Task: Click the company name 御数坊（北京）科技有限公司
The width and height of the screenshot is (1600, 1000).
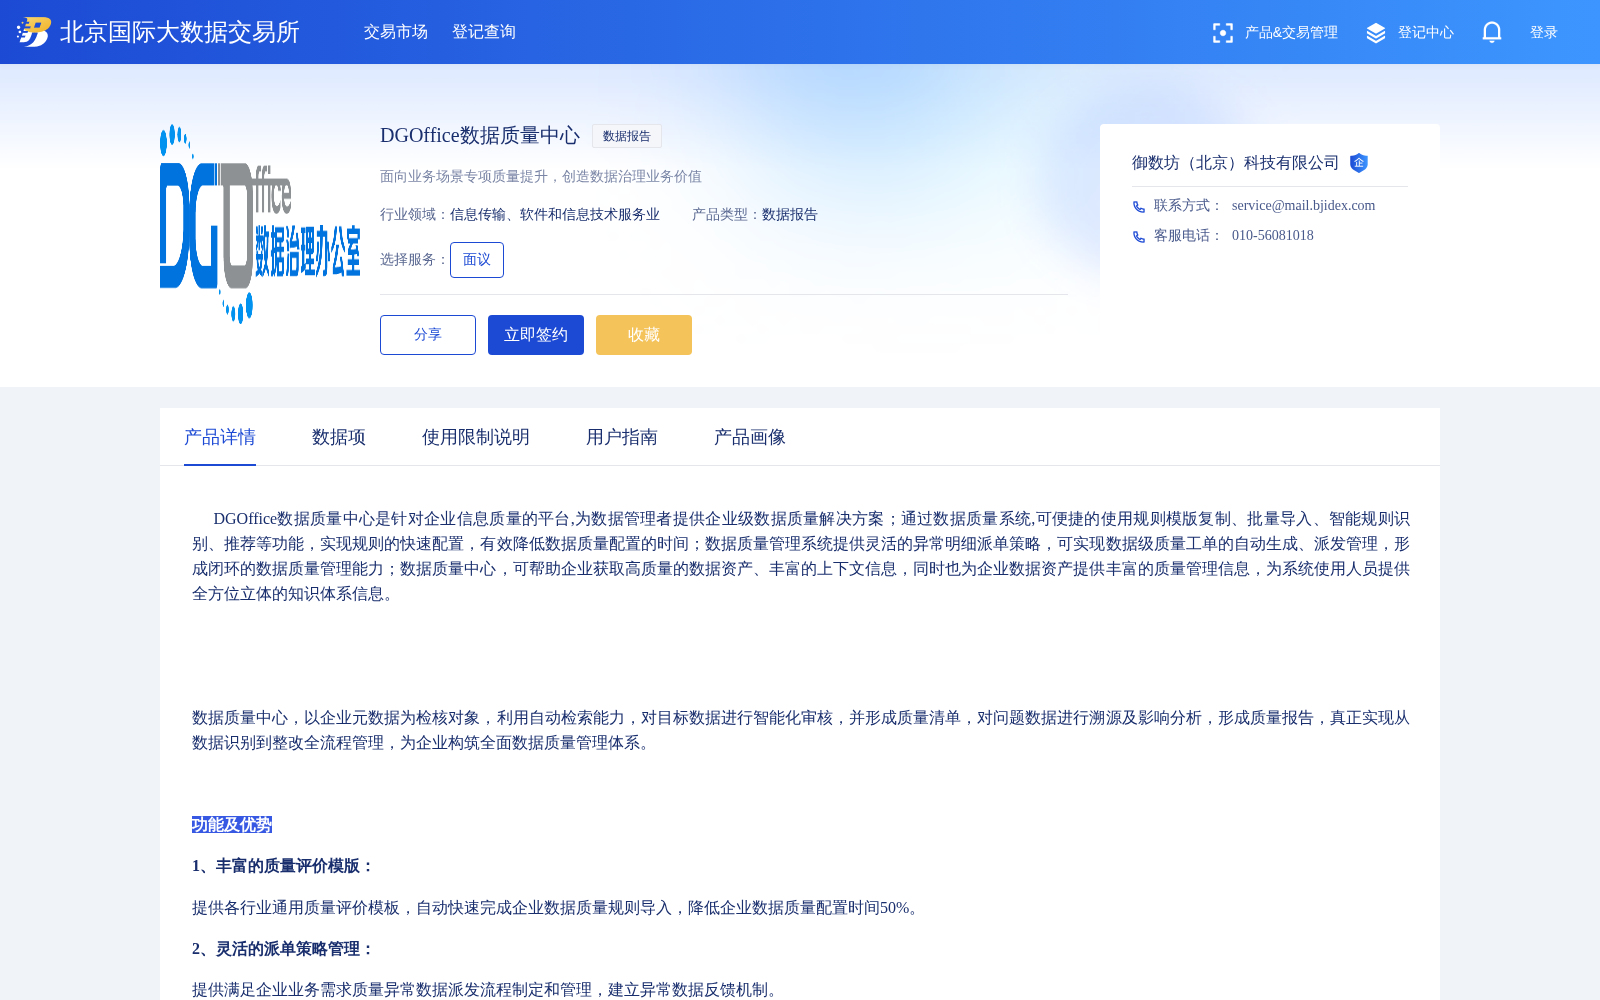Action: (x=1235, y=163)
